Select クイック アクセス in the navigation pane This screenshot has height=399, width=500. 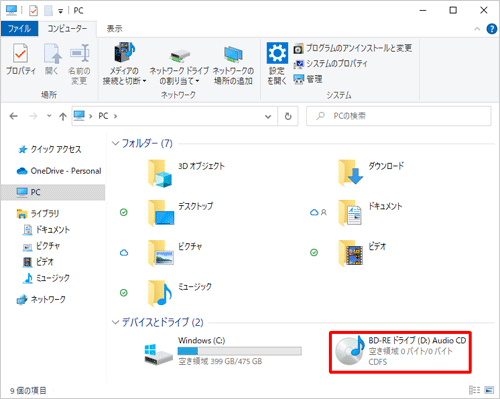pyautogui.click(x=49, y=149)
